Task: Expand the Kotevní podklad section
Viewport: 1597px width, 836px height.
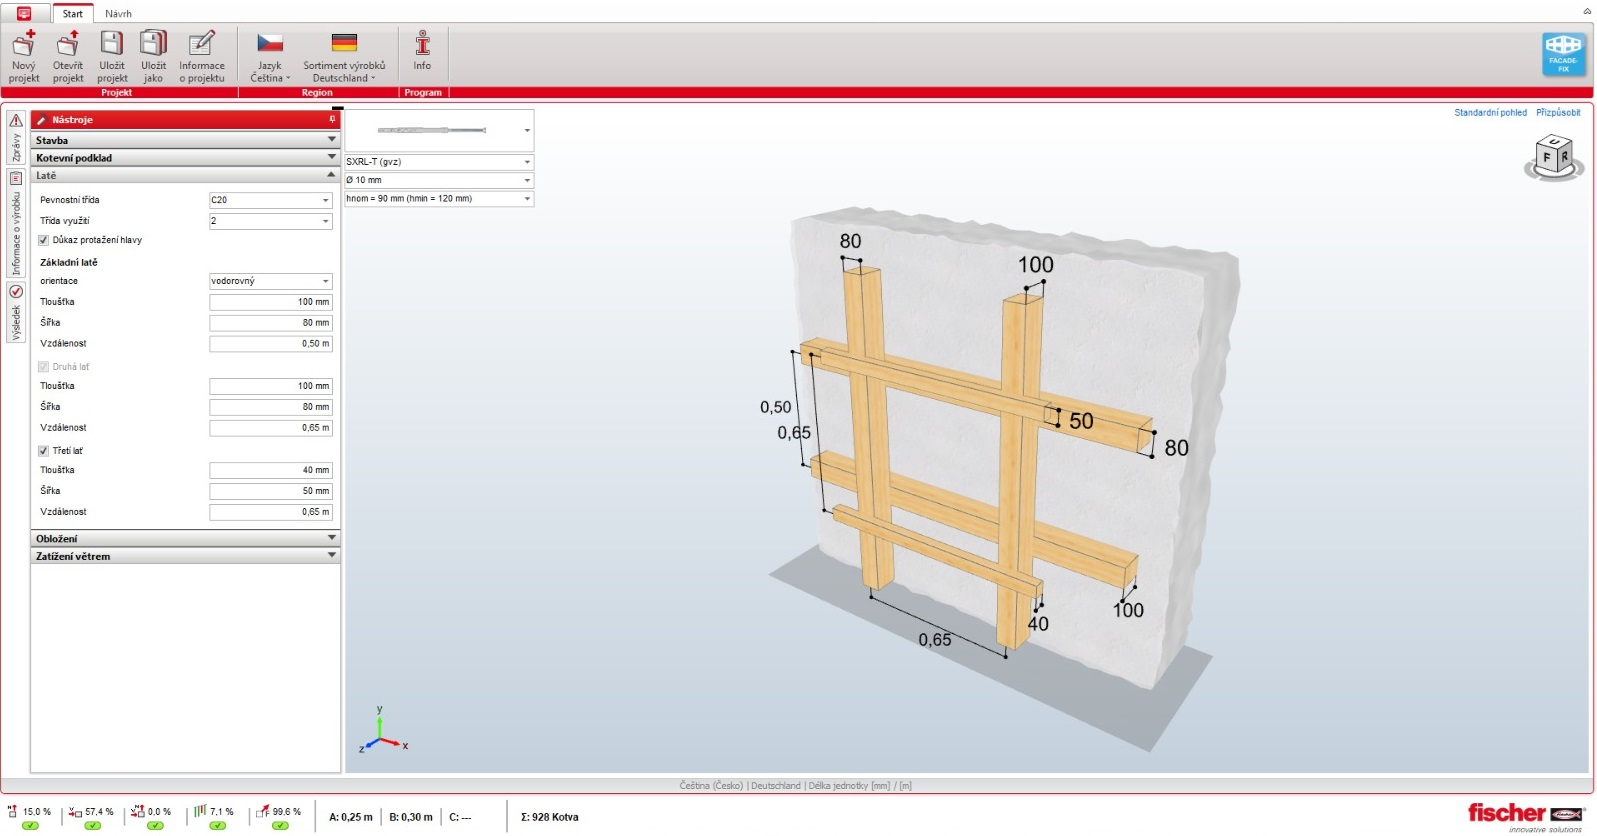Action: click(x=186, y=158)
